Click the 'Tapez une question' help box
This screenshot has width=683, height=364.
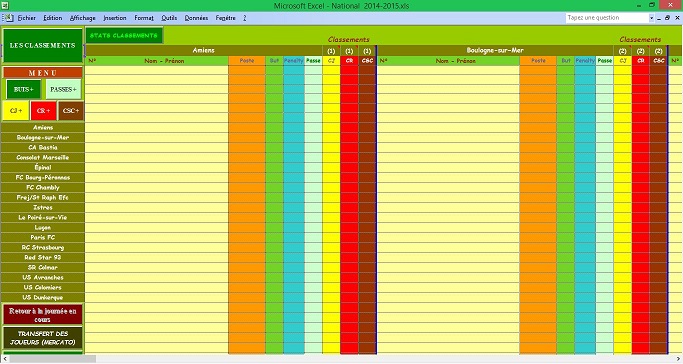(x=607, y=18)
